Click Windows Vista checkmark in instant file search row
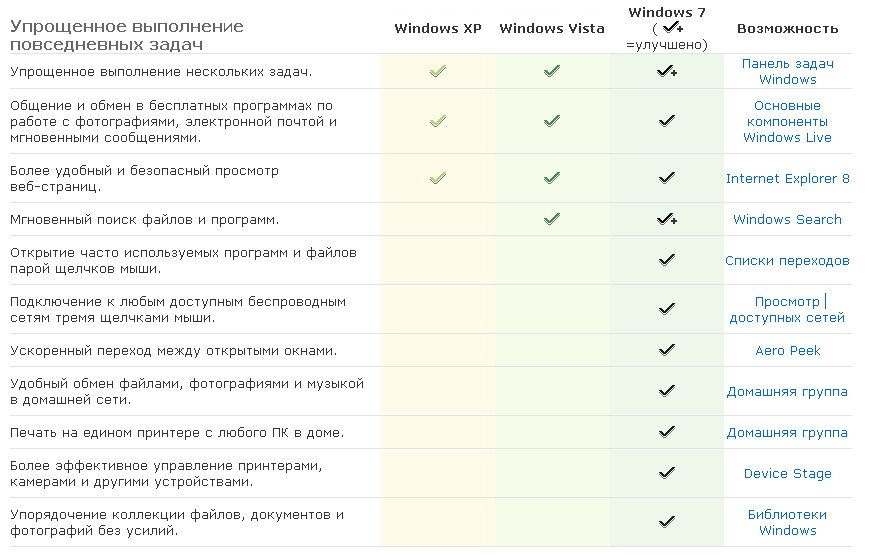Screen dimensions: 872x555 551,219
